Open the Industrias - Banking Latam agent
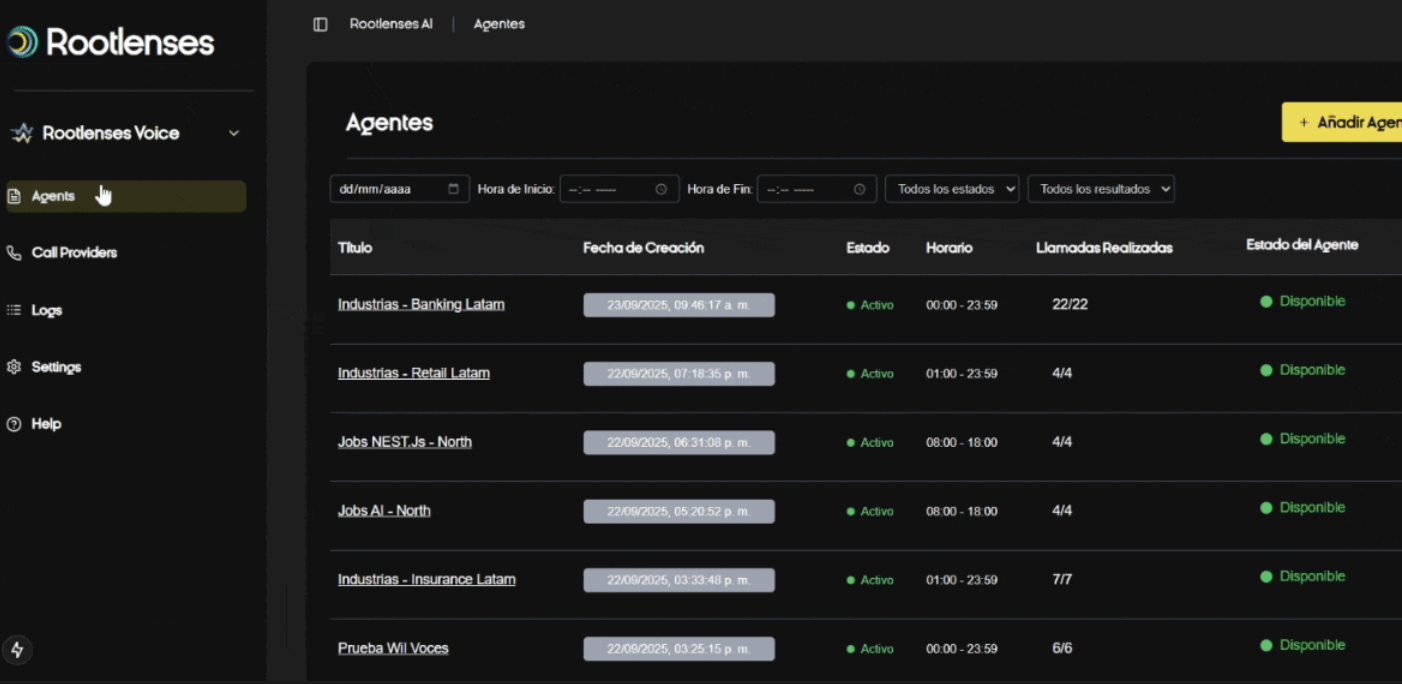This screenshot has height=684, width=1402. pos(421,304)
